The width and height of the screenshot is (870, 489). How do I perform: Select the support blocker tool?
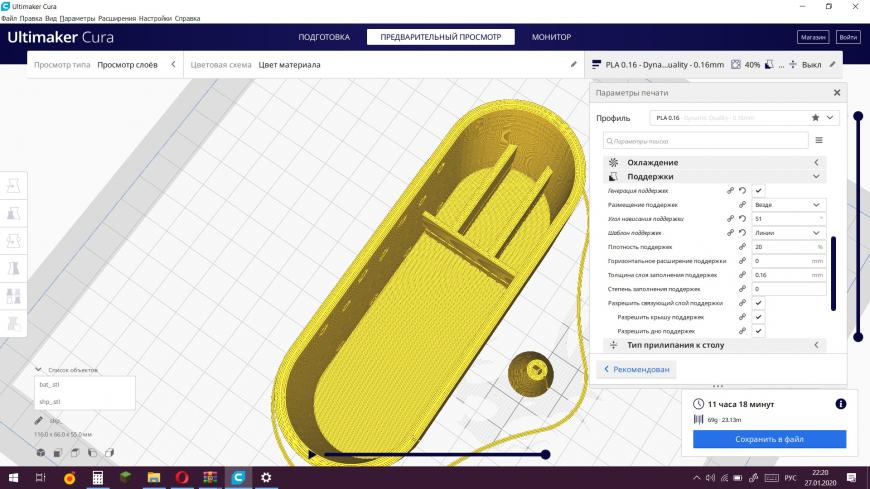coord(13,323)
